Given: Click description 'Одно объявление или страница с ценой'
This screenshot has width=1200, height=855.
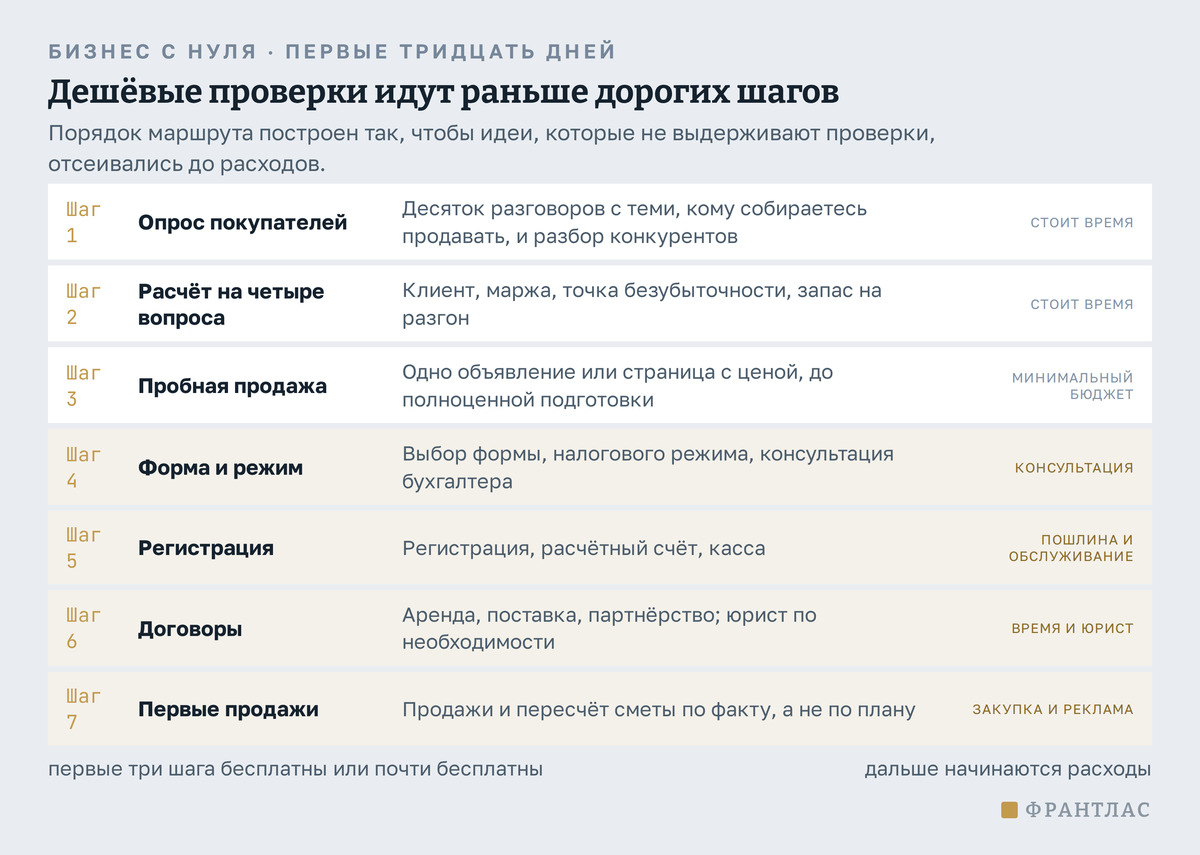Looking at the screenshot, I should point(618,386).
